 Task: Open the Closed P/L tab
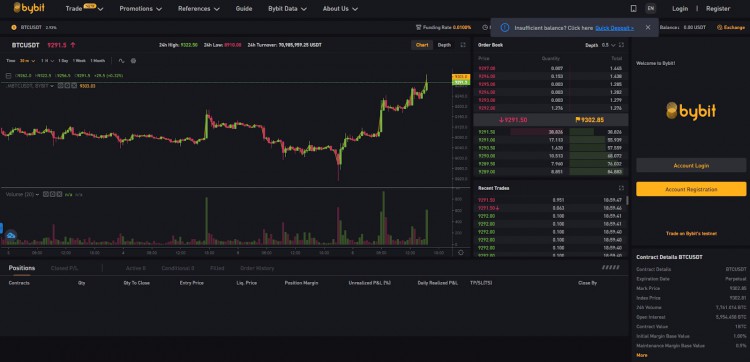coord(65,268)
